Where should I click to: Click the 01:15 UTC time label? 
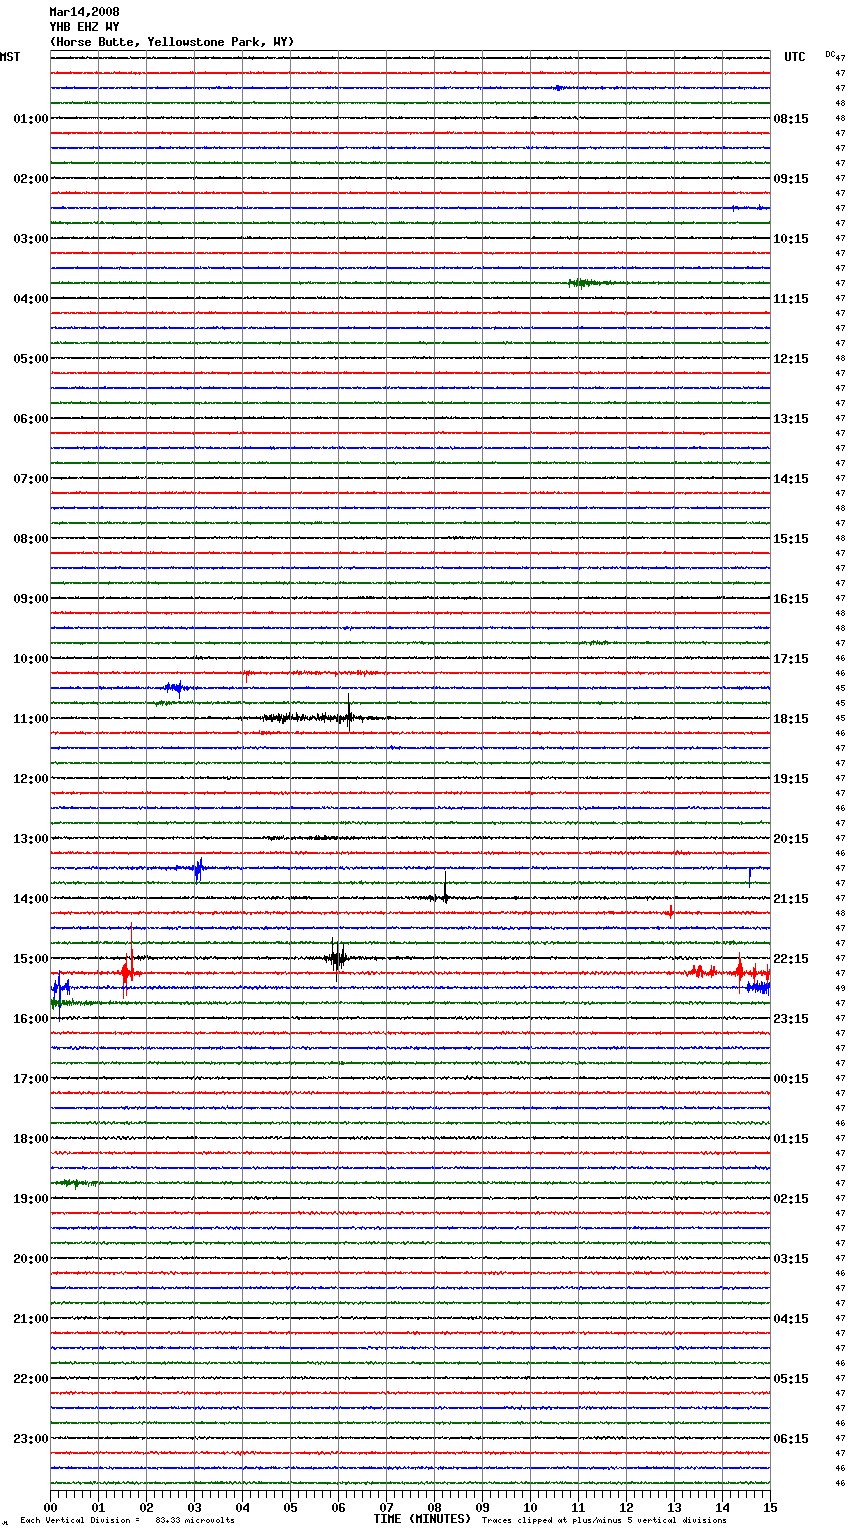(x=791, y=1139)
